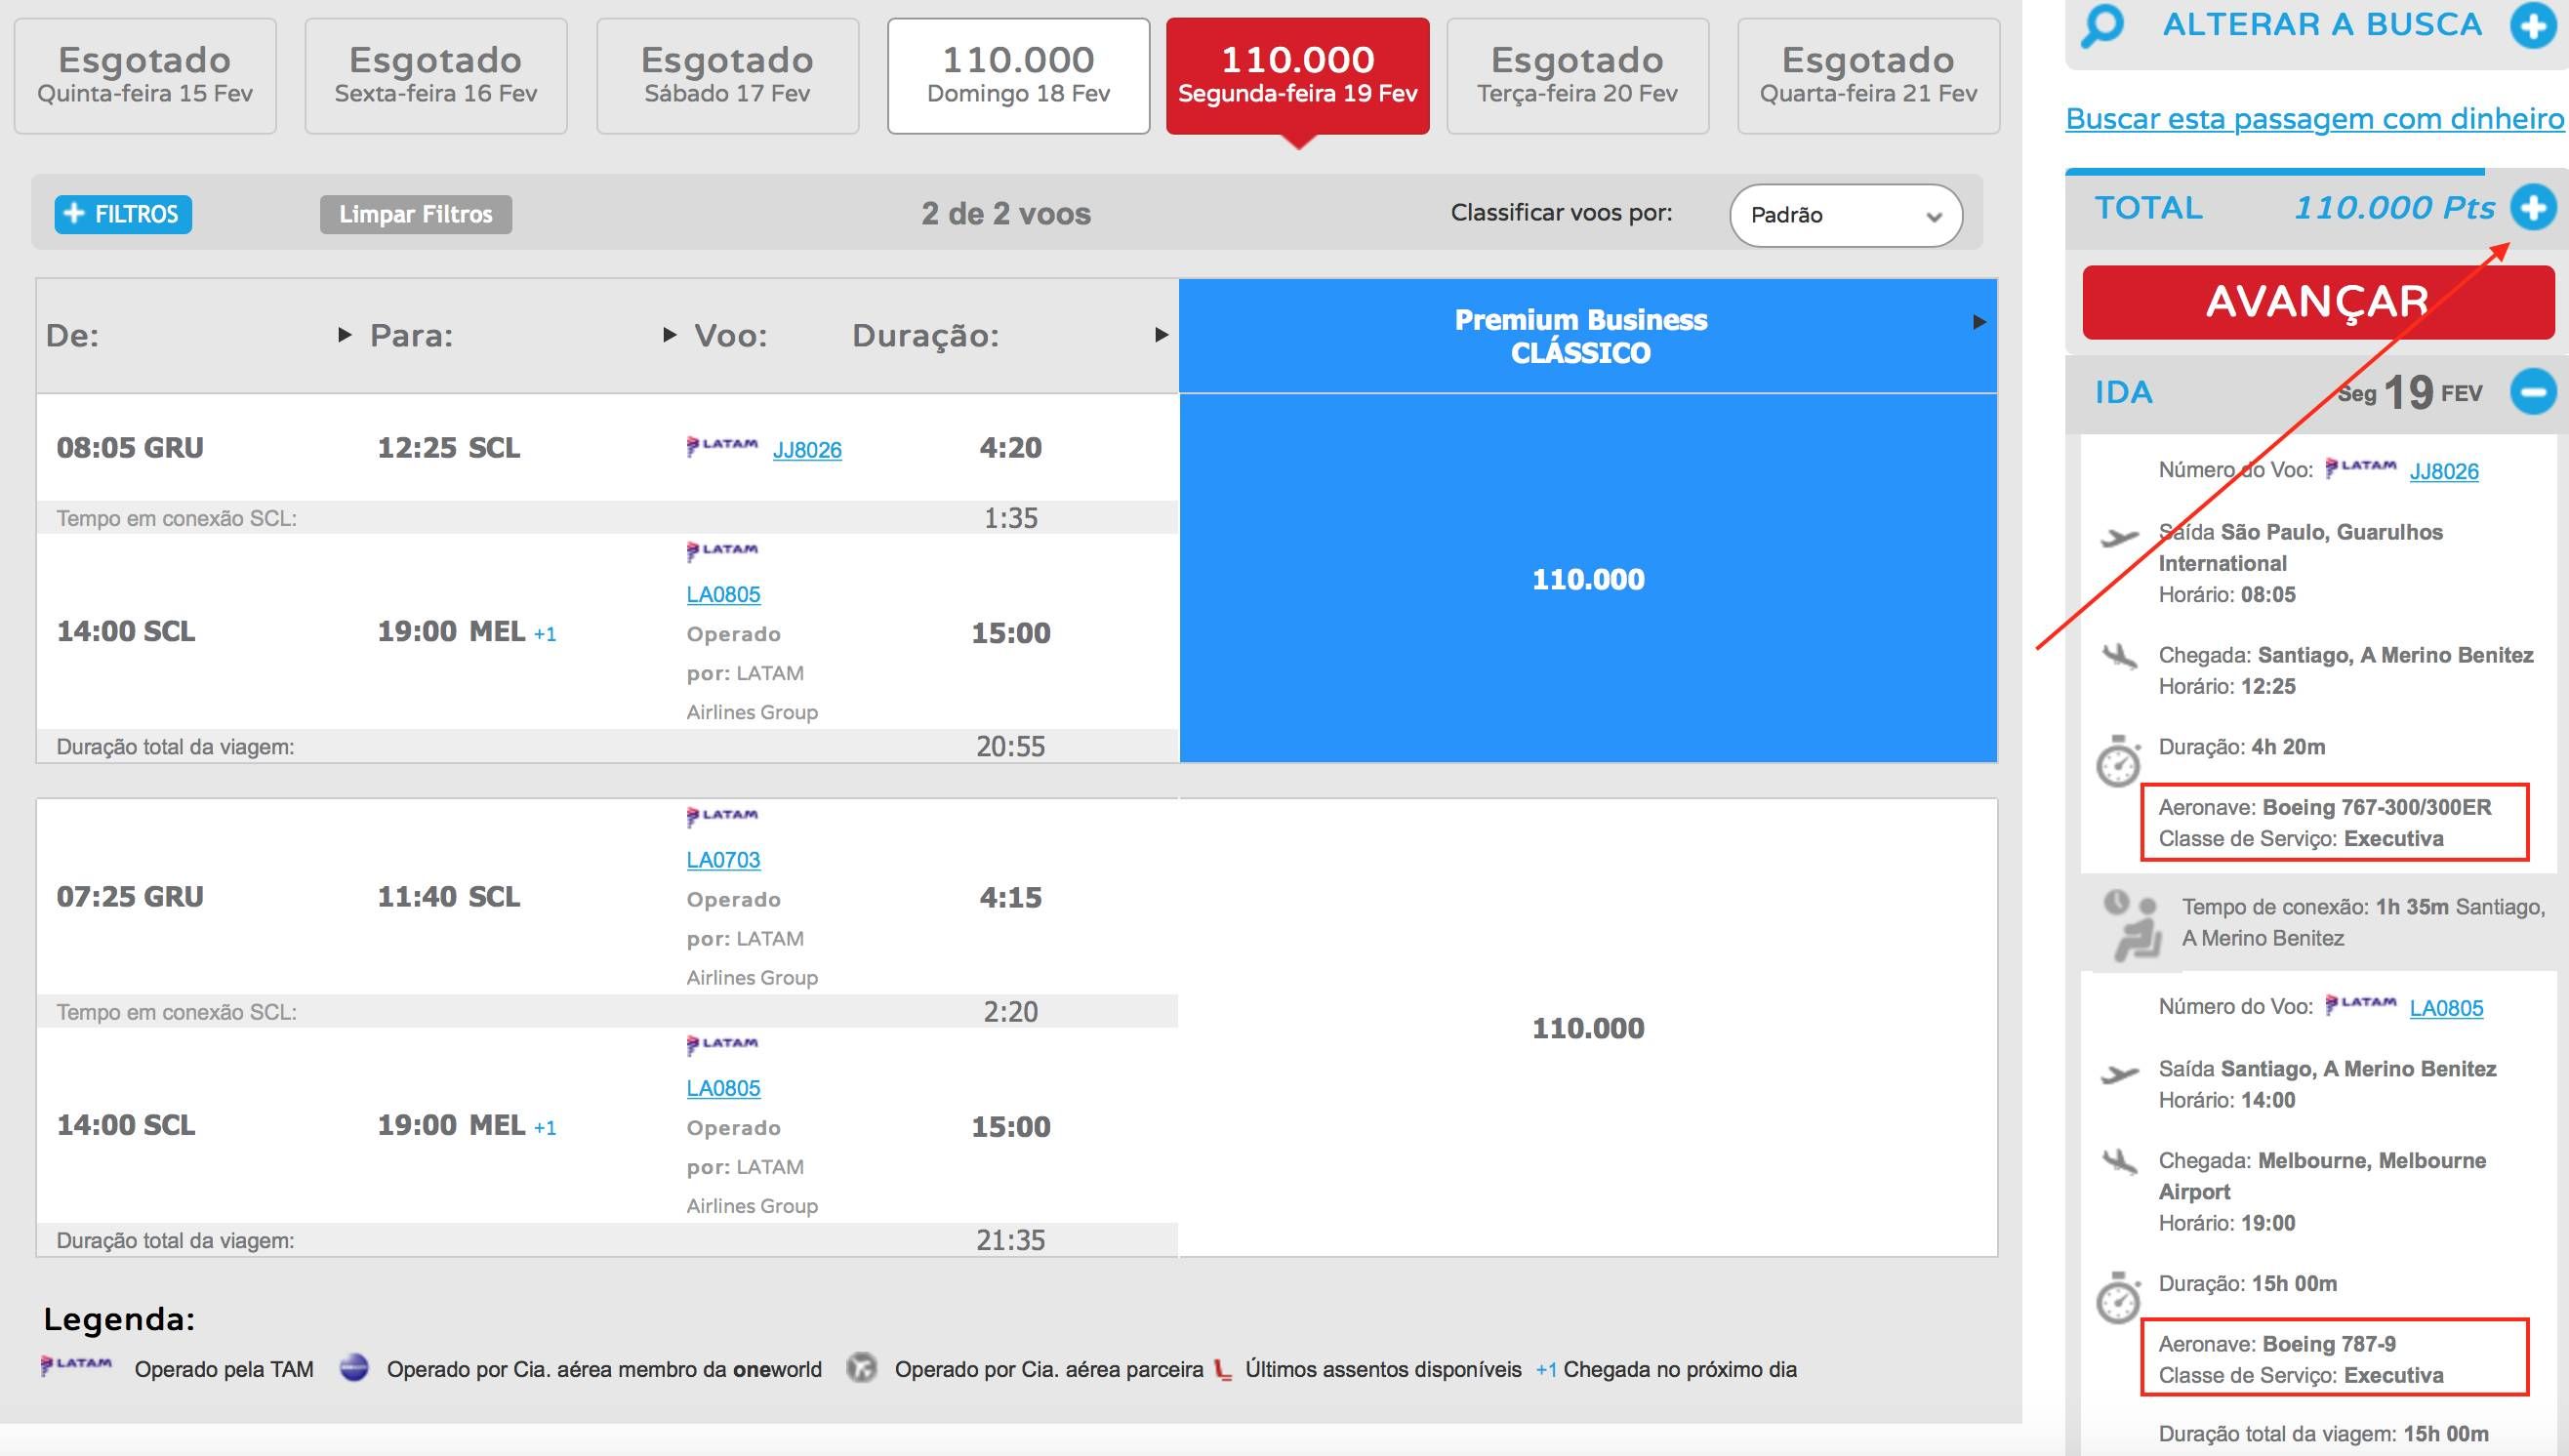Viewport: 2569px width, 1456px height.
Task: Click the 2 de 2 voos counter
Action: (x=1006, y=214)
